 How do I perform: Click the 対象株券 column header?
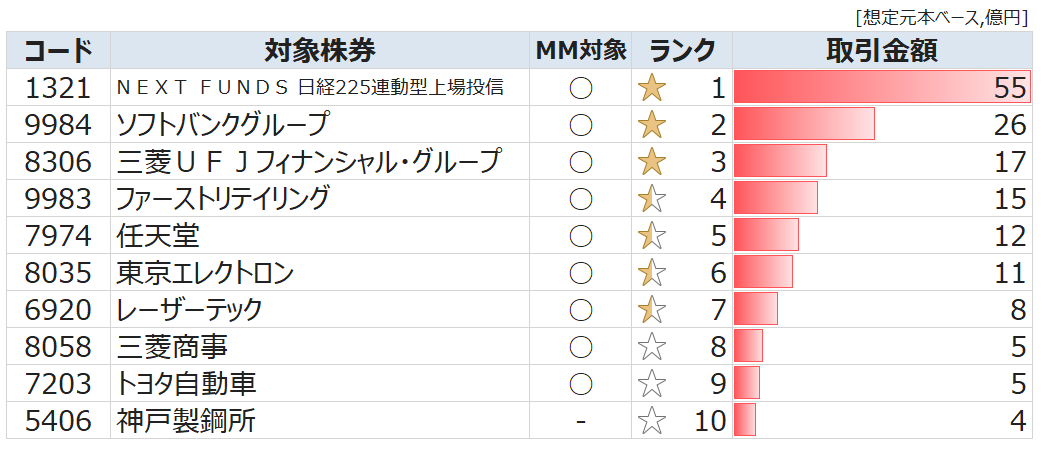coord(320,51)
